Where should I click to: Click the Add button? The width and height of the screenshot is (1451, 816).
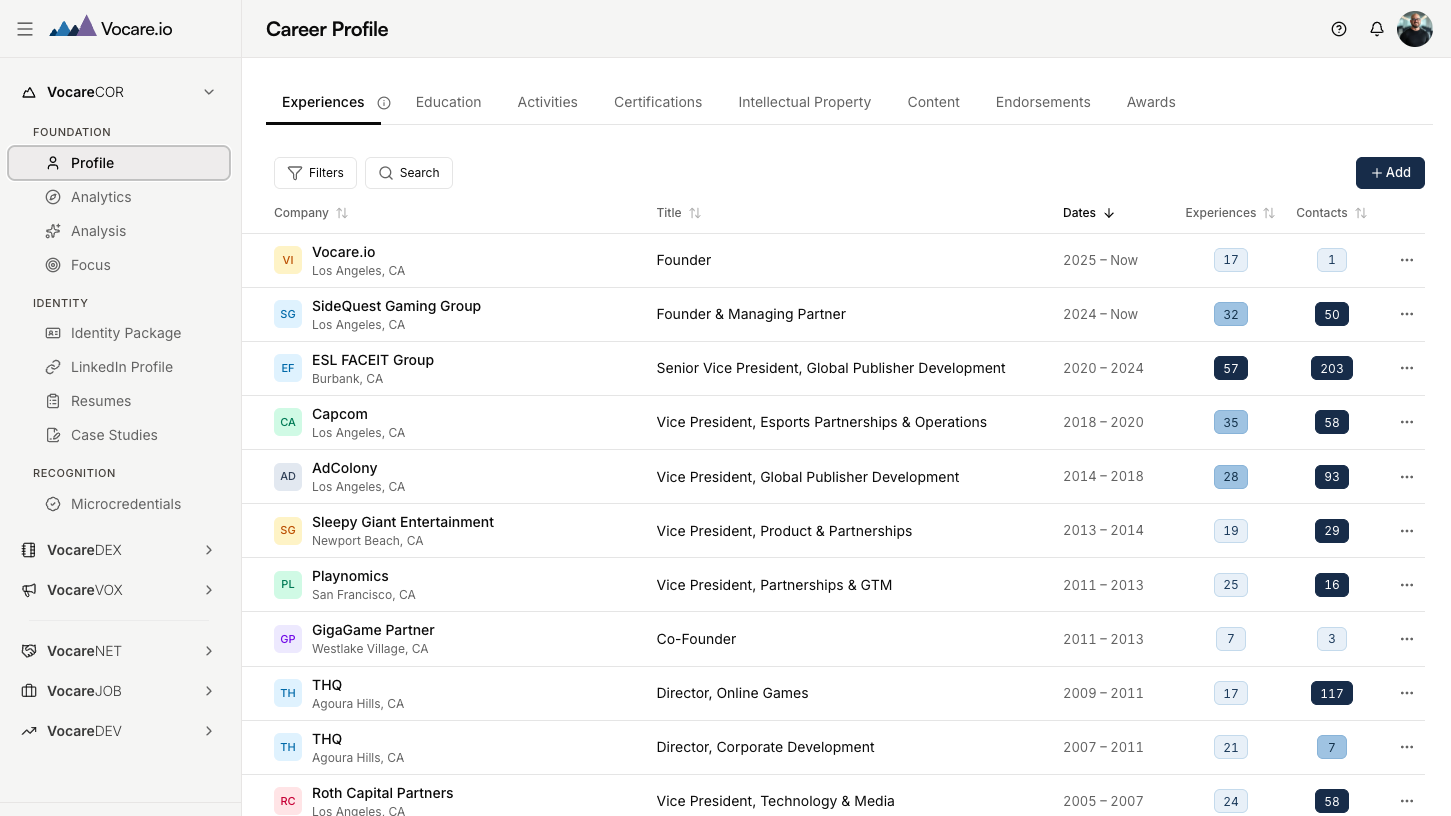[x=1390, y=173]
